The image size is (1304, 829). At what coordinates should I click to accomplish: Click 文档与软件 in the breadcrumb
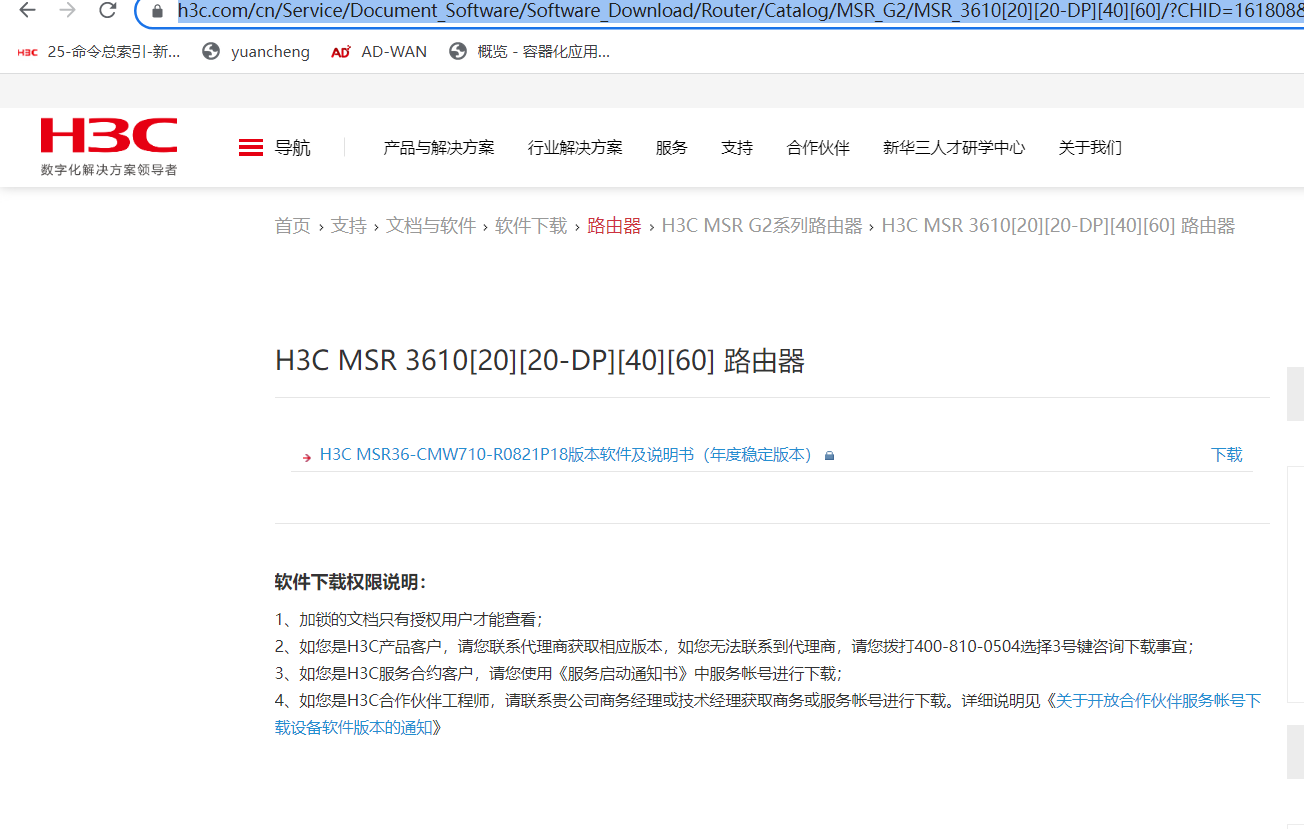(431, 226)
